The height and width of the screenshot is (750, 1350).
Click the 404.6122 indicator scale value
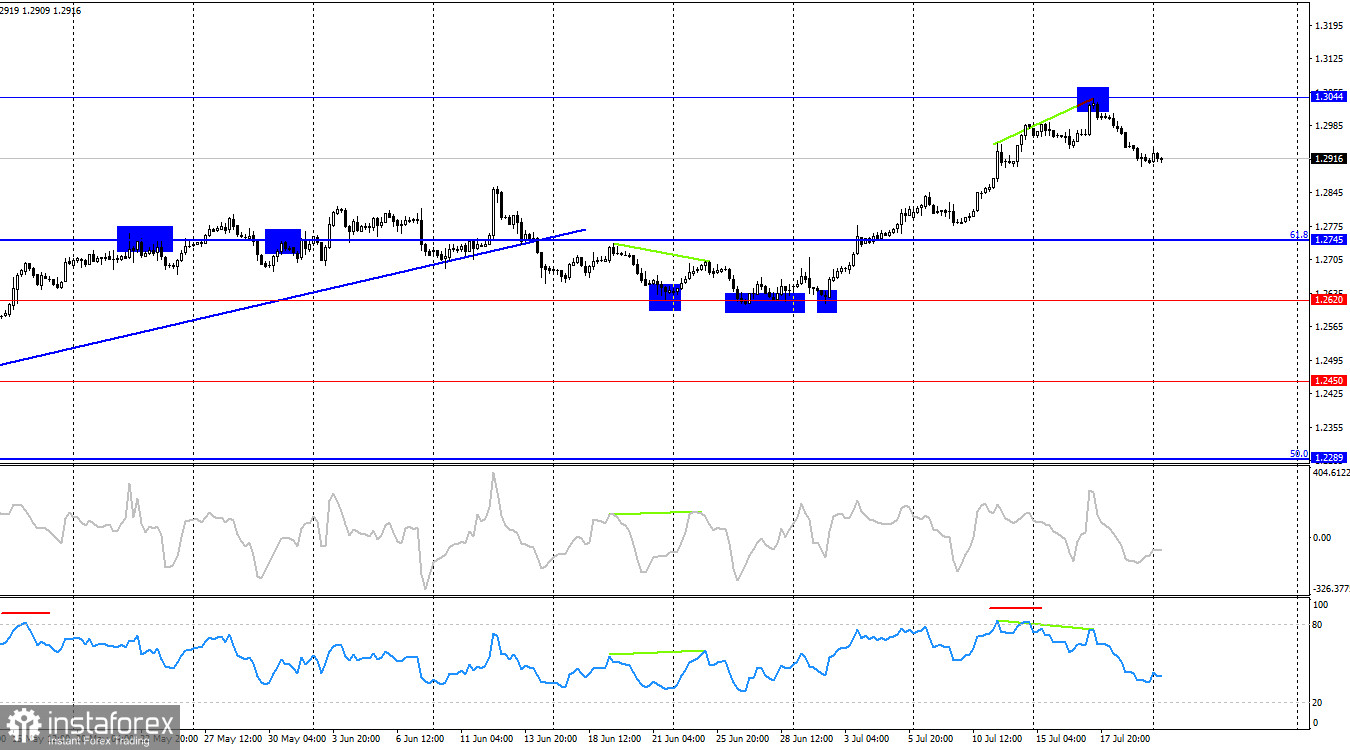[1331, 472]
